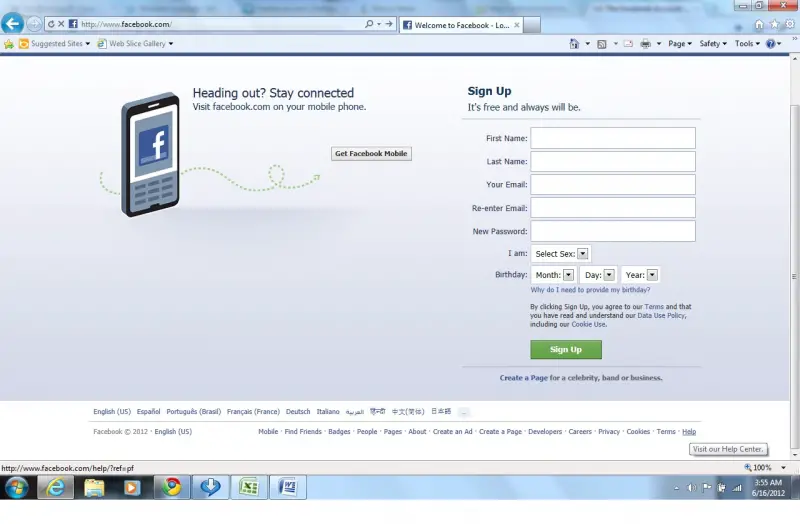This screenshot has height=524, width=800.
Task: Click the browser Forward arrow button
Action: click(x=34, y=24)
